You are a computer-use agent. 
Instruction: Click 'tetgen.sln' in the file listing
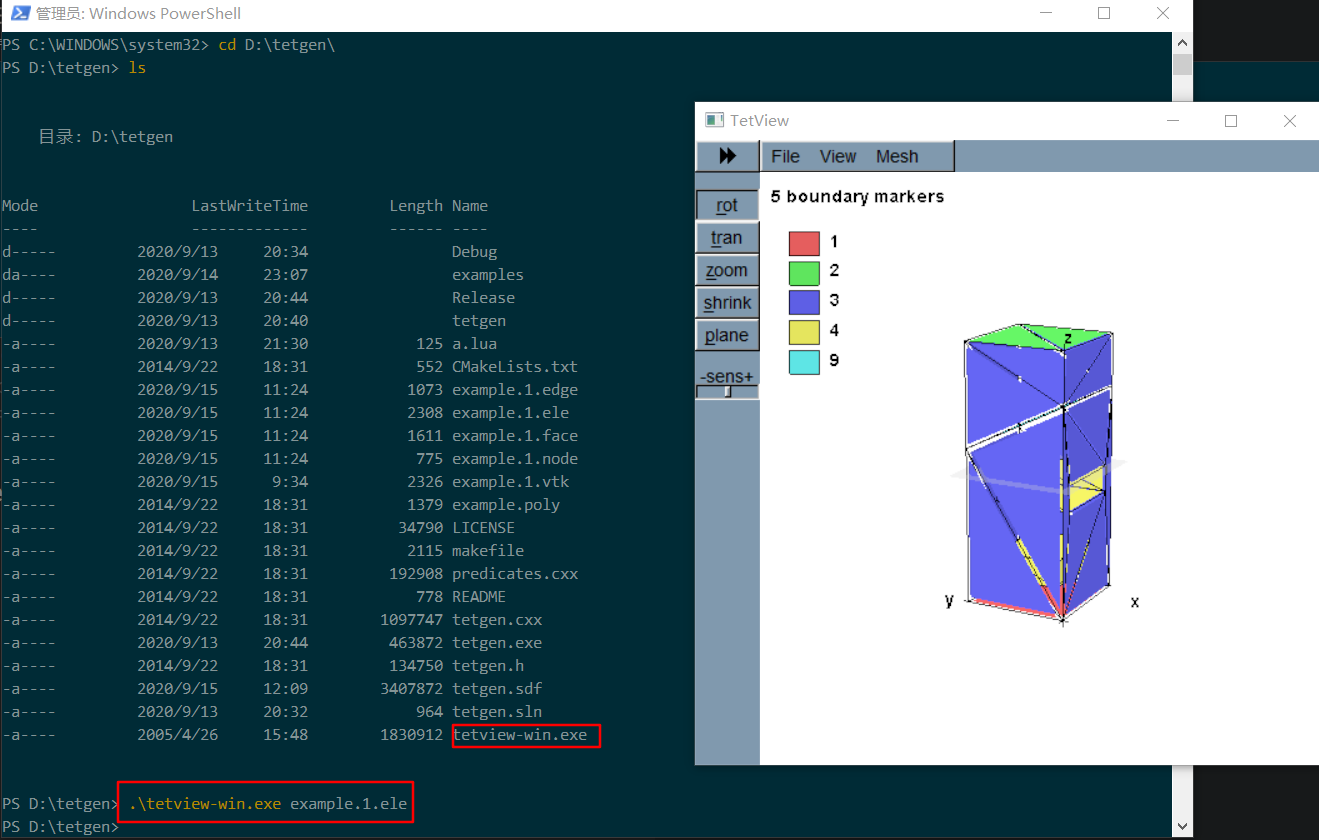click(497, 711)
